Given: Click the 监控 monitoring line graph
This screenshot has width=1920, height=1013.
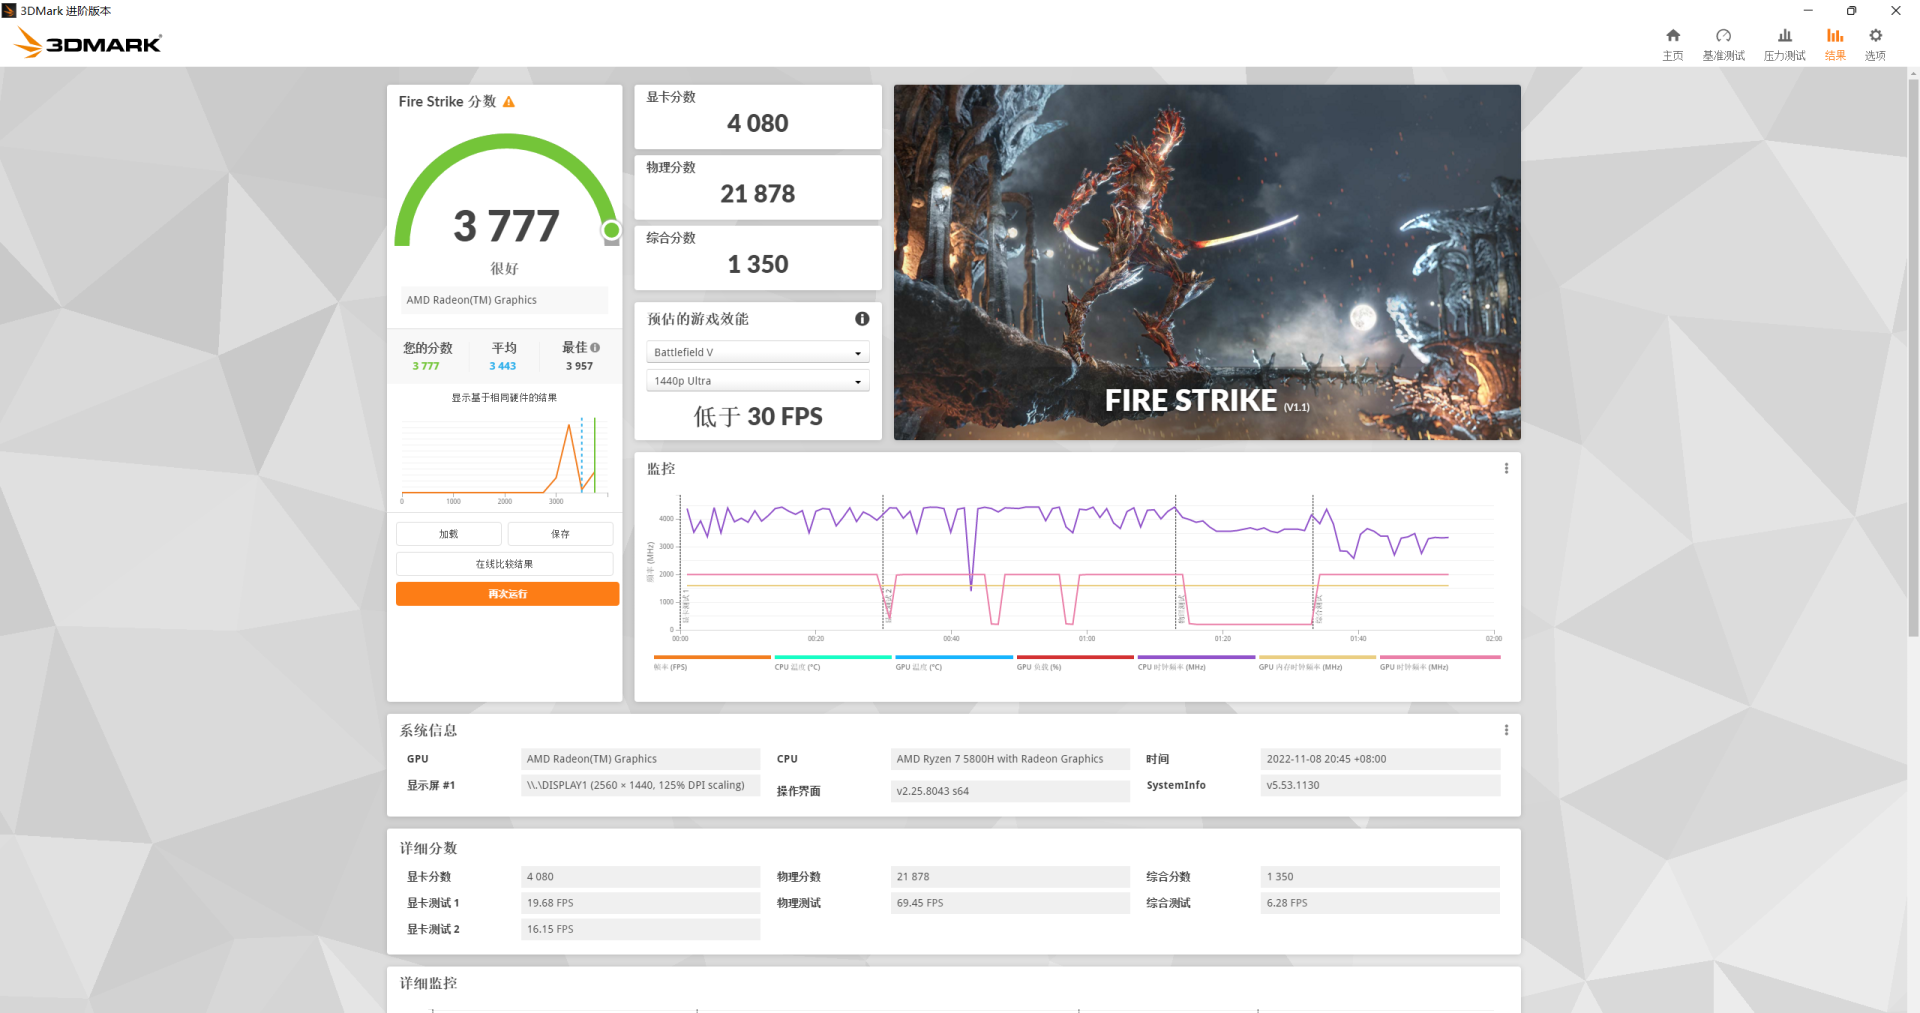Looking at the screenshot, I should pyautogui.click(x=1085, y=565).
